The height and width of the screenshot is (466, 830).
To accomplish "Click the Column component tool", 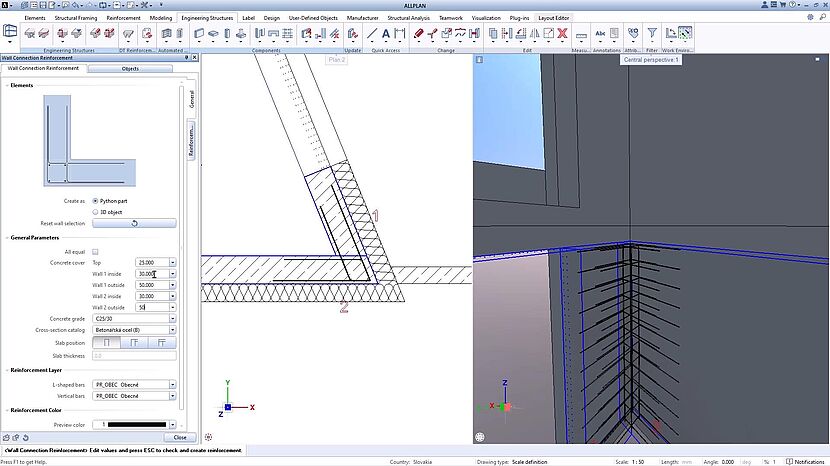I will (x=227, y=34).
